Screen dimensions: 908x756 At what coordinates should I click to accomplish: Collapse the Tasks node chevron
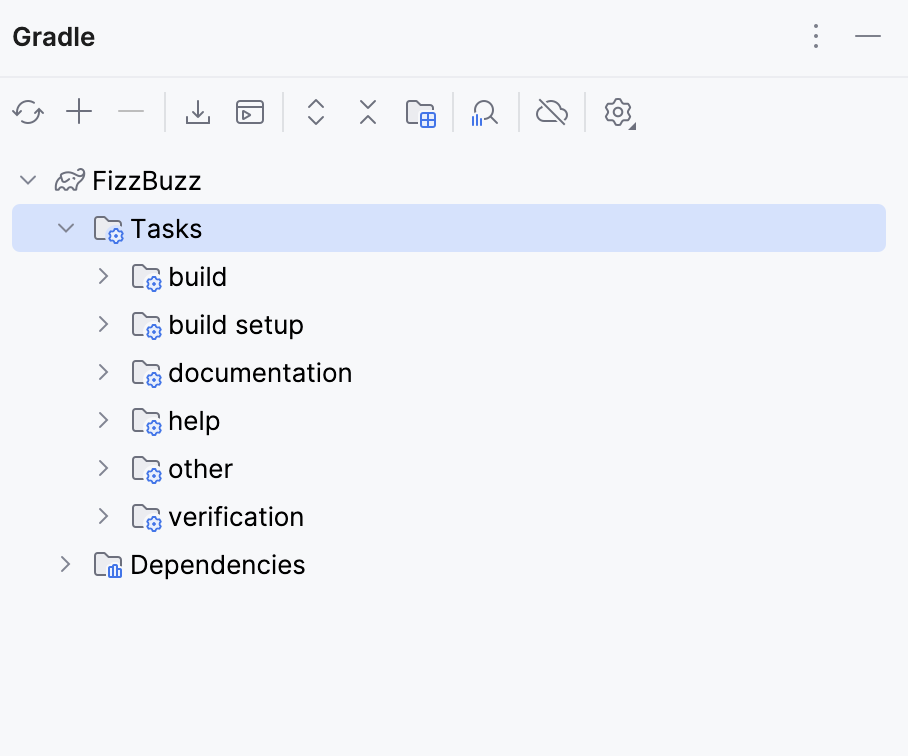(x=66, y=228)
